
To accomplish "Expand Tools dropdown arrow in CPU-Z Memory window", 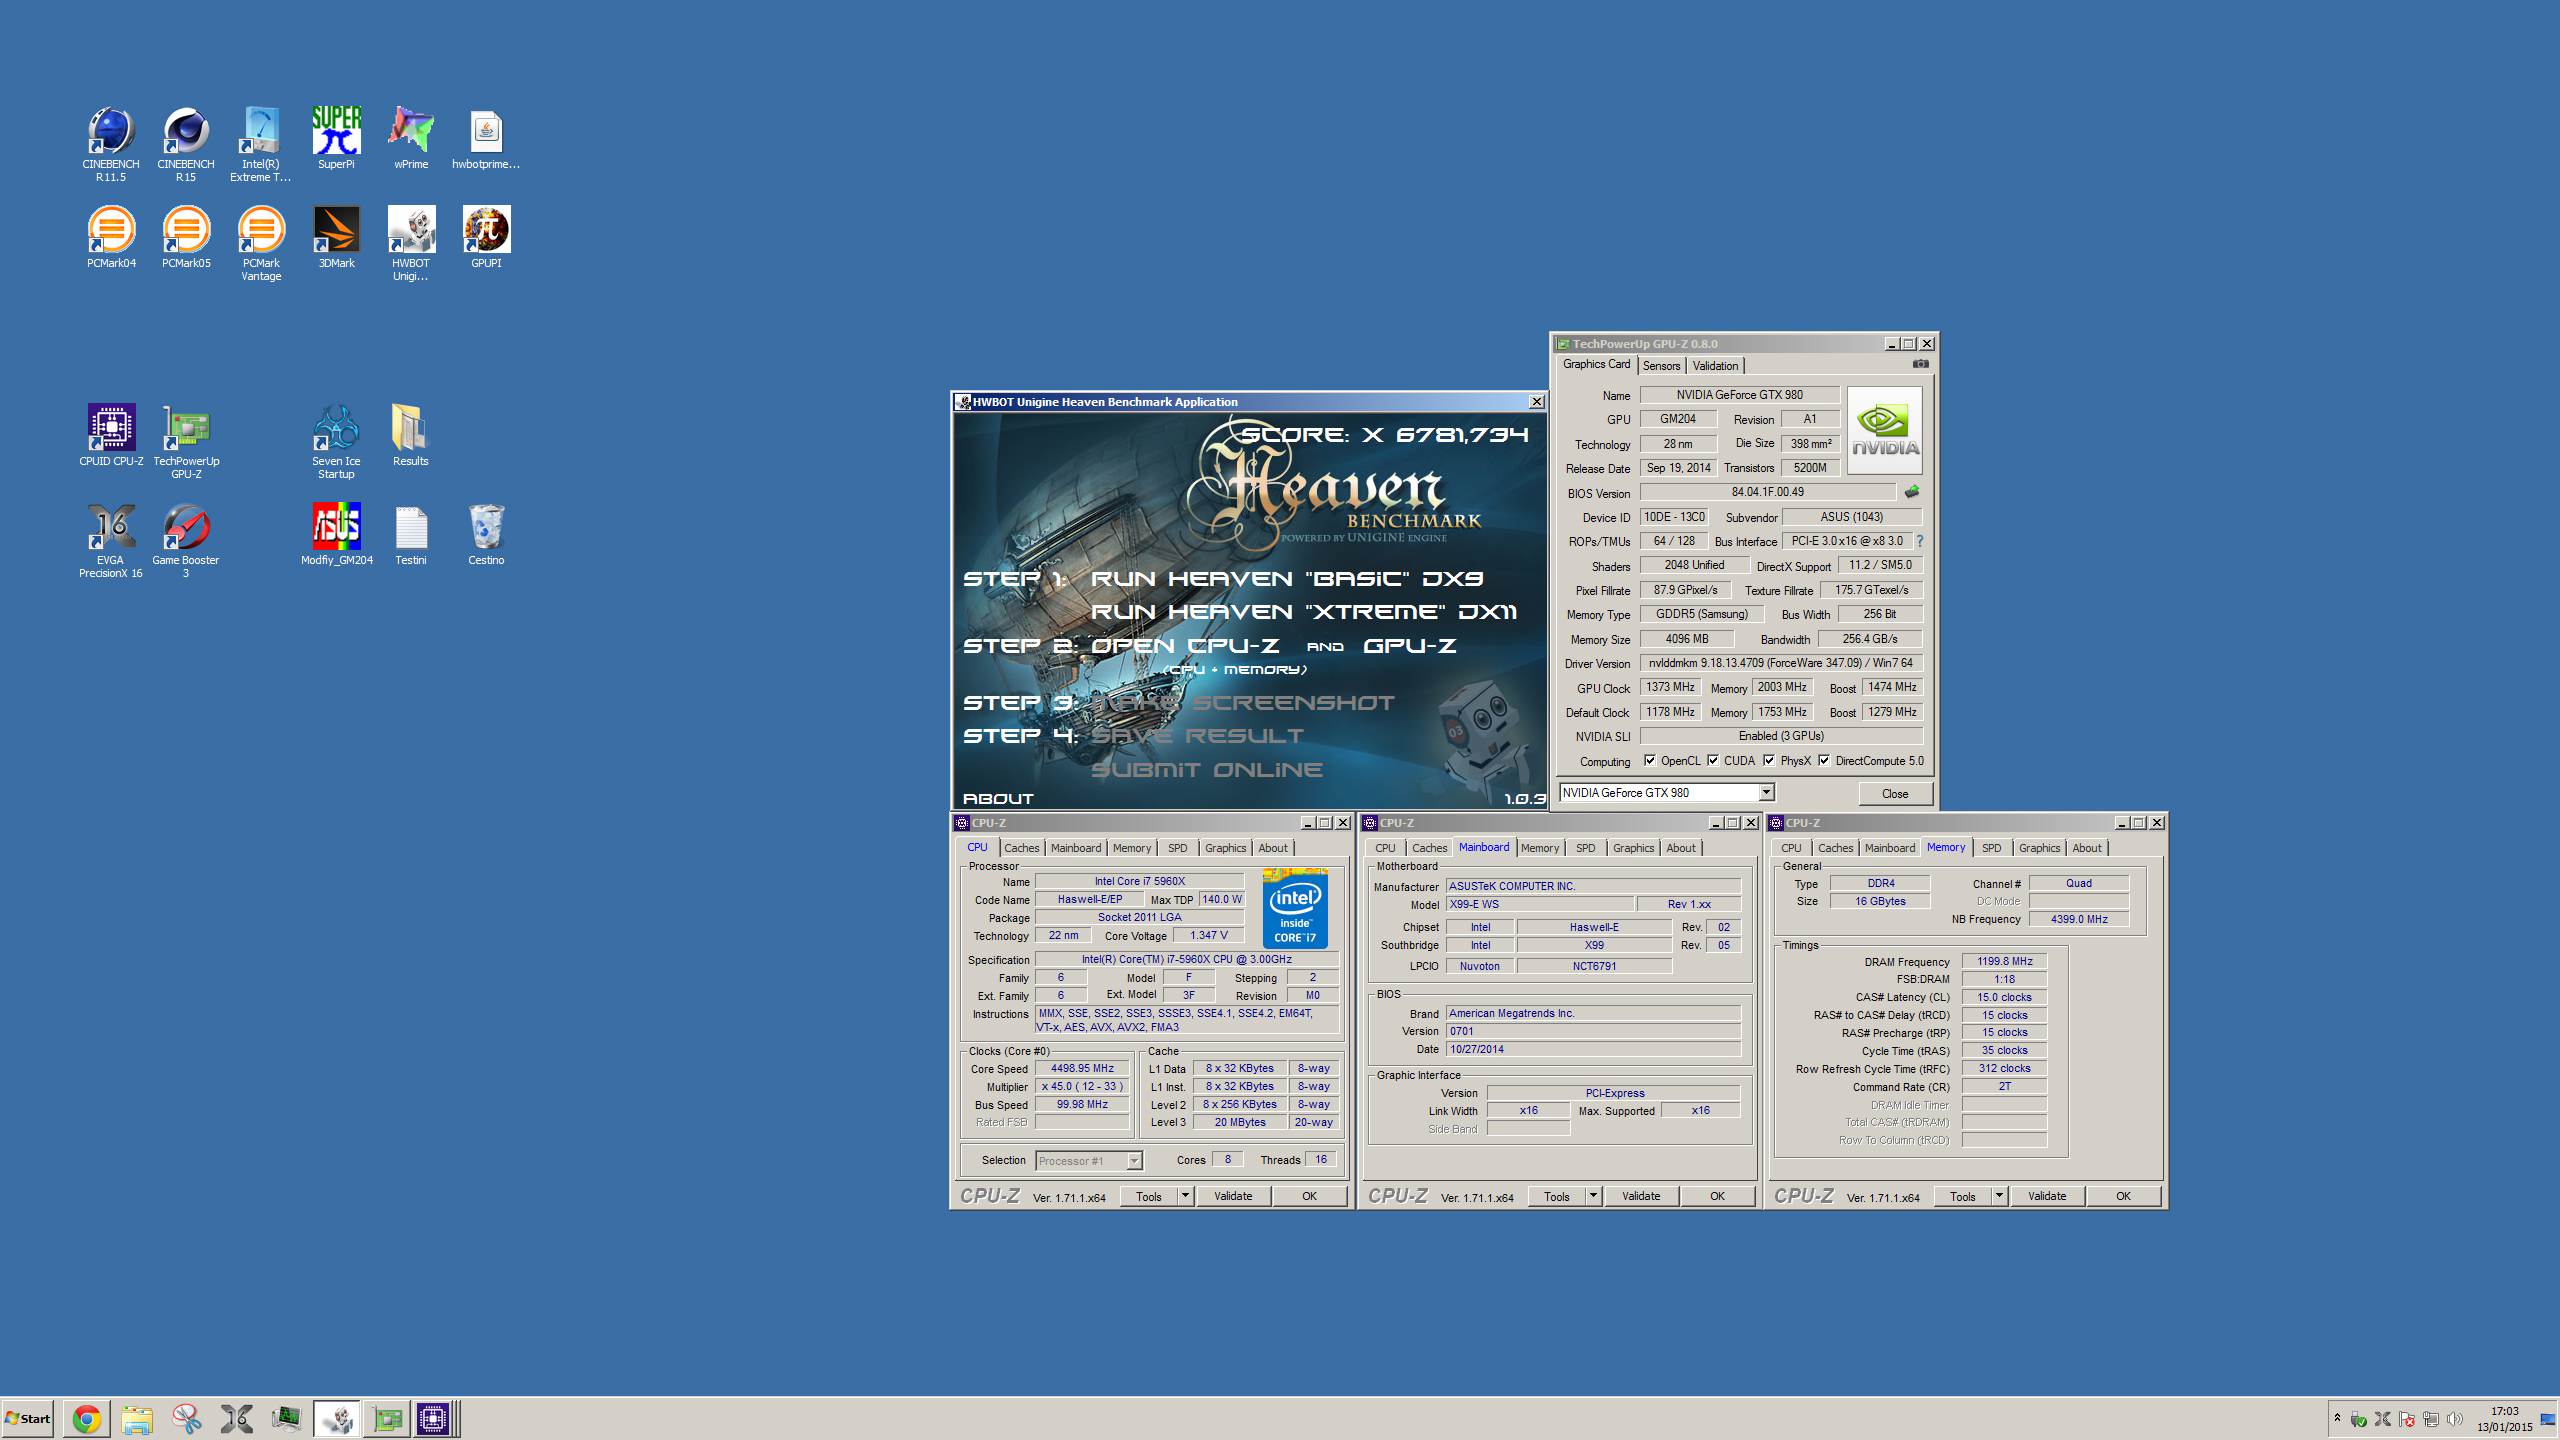I will tap(1999, 1195).
